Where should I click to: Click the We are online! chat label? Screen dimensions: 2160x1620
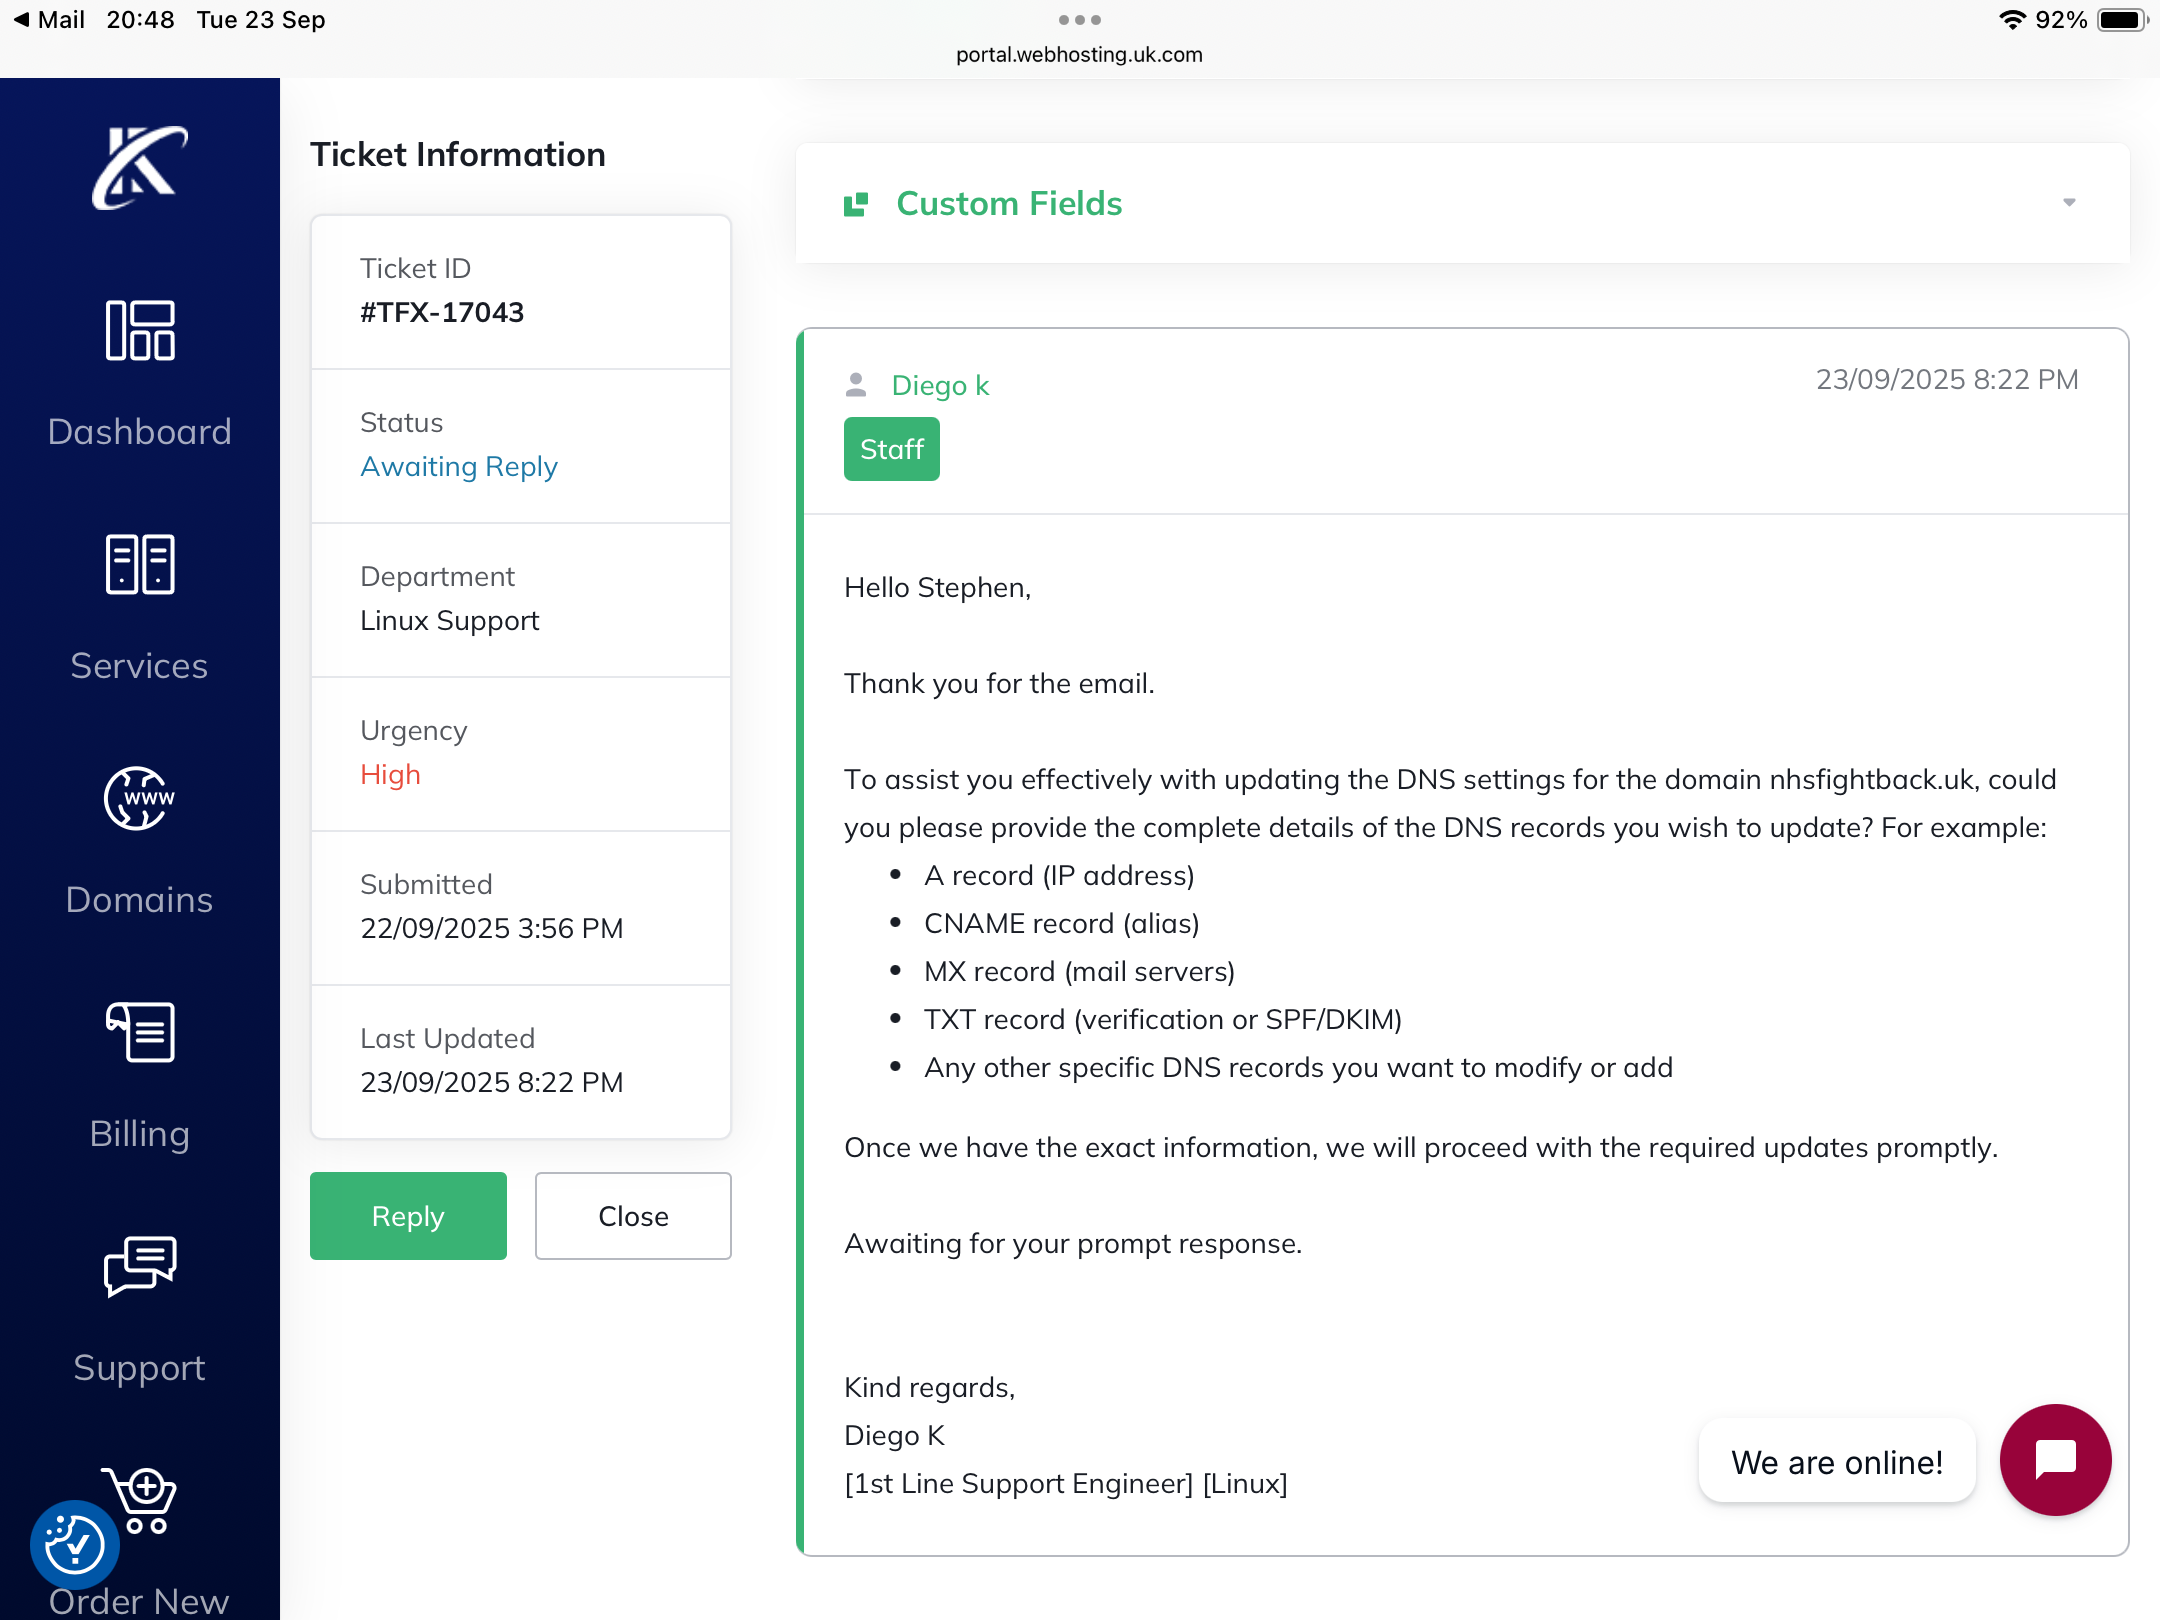tap(1837, 1462)
